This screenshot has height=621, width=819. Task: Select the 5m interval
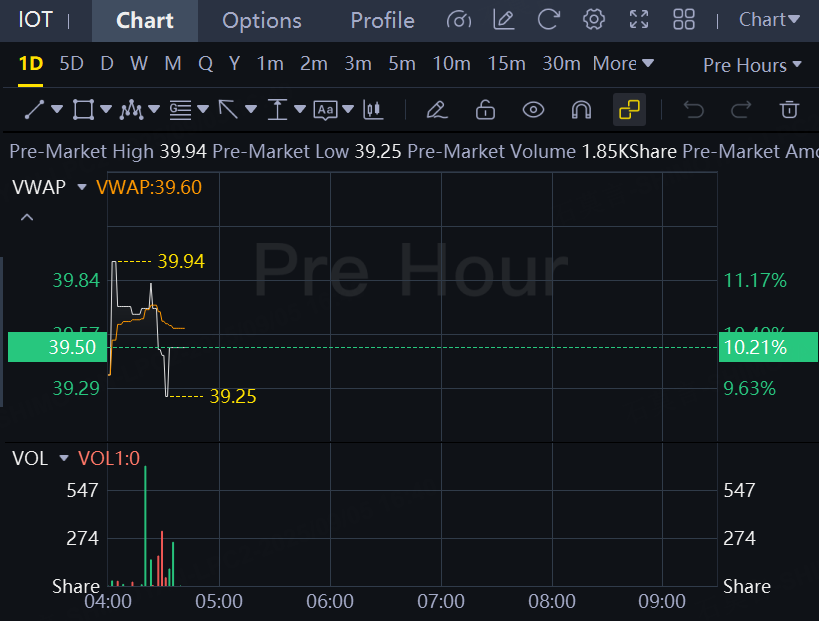[x=402, y=64]
